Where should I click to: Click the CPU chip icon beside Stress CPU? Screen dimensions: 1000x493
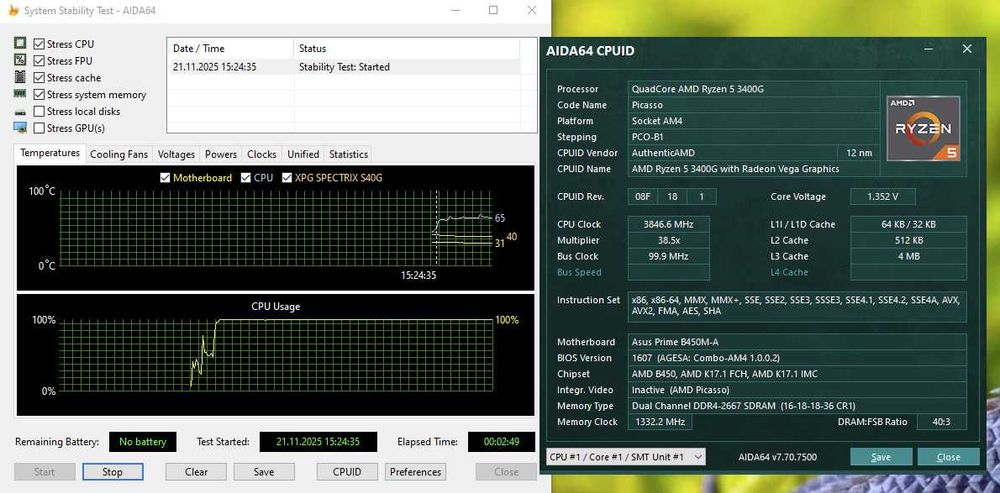[20, 43]
